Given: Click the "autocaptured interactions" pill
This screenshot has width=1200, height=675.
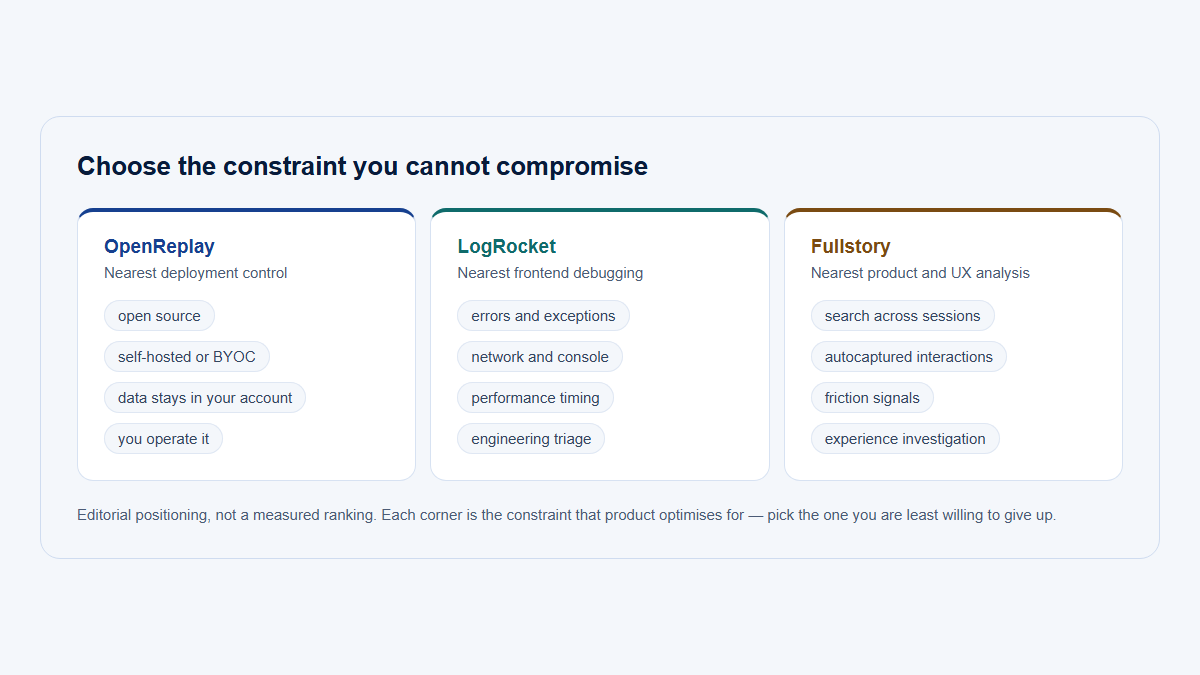Looking at the screenshot, I should 908,357.
